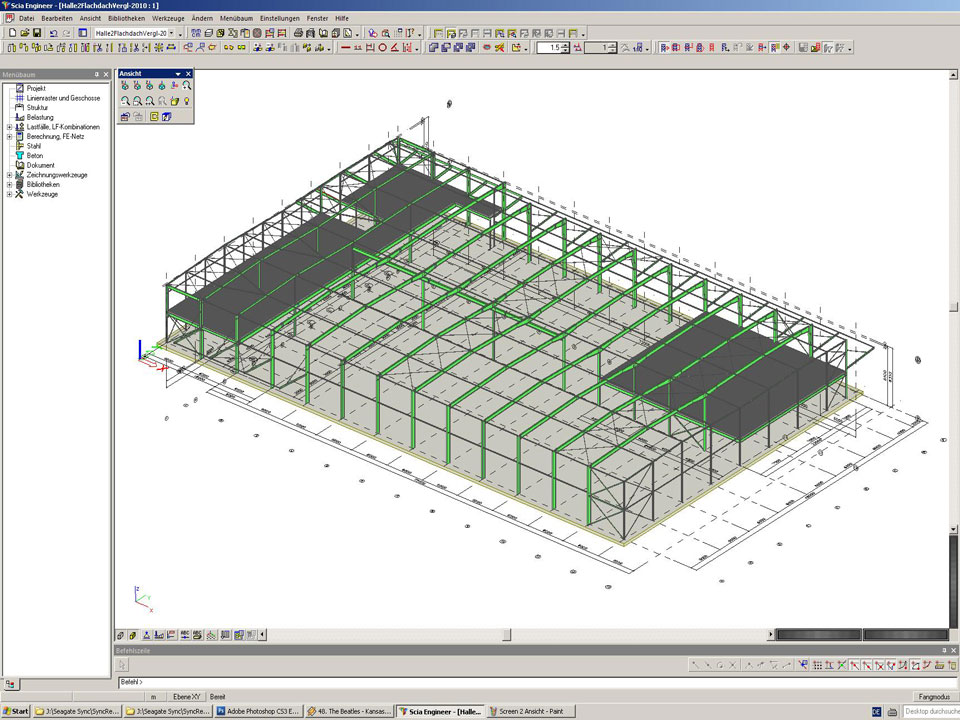Switch to Adobe Photoshop CS3 taskbar button
This screenshot has height=720, width=960.
click(x=258, y=711)
